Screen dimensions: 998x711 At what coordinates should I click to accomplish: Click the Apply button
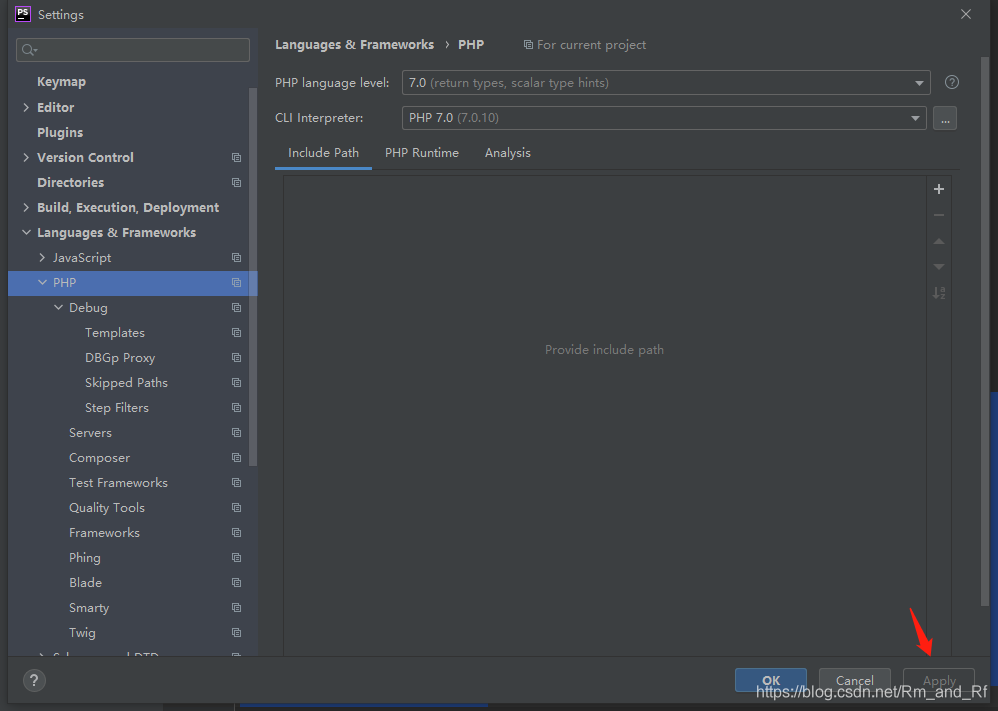click(x=939, y=680)
